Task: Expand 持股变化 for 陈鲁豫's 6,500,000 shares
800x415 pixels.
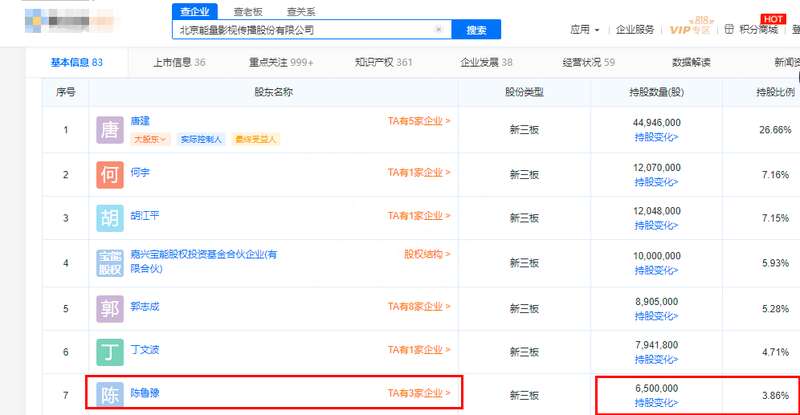Action: tap(656, 403)
